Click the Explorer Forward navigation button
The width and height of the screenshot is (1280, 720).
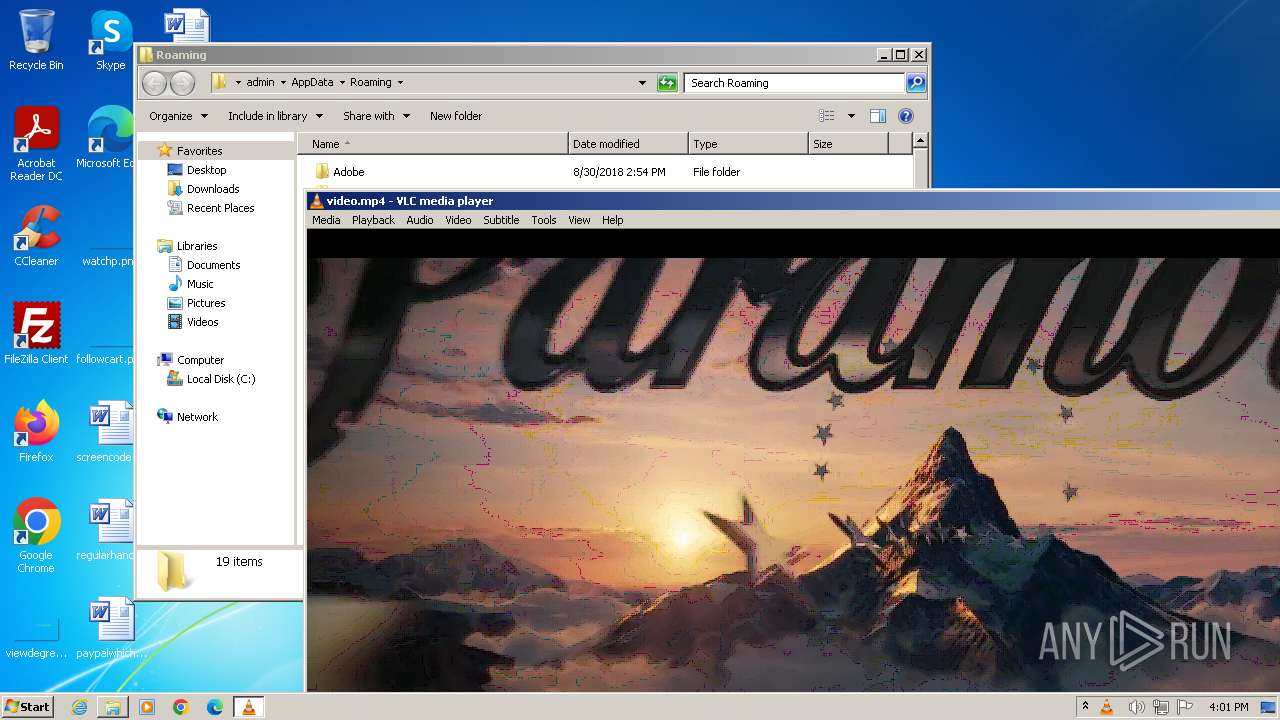click(x=182, y=83)
